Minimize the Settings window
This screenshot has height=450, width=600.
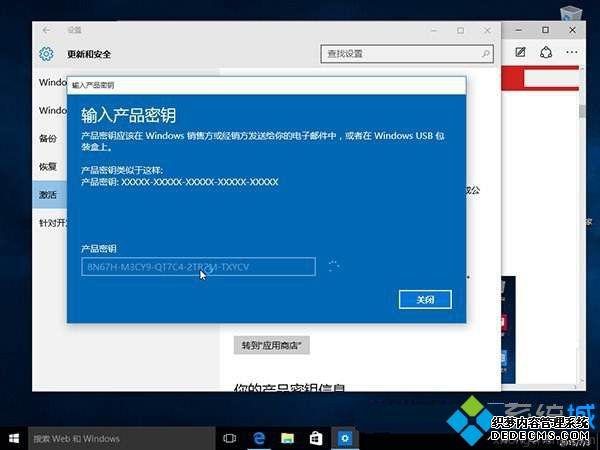434,30
